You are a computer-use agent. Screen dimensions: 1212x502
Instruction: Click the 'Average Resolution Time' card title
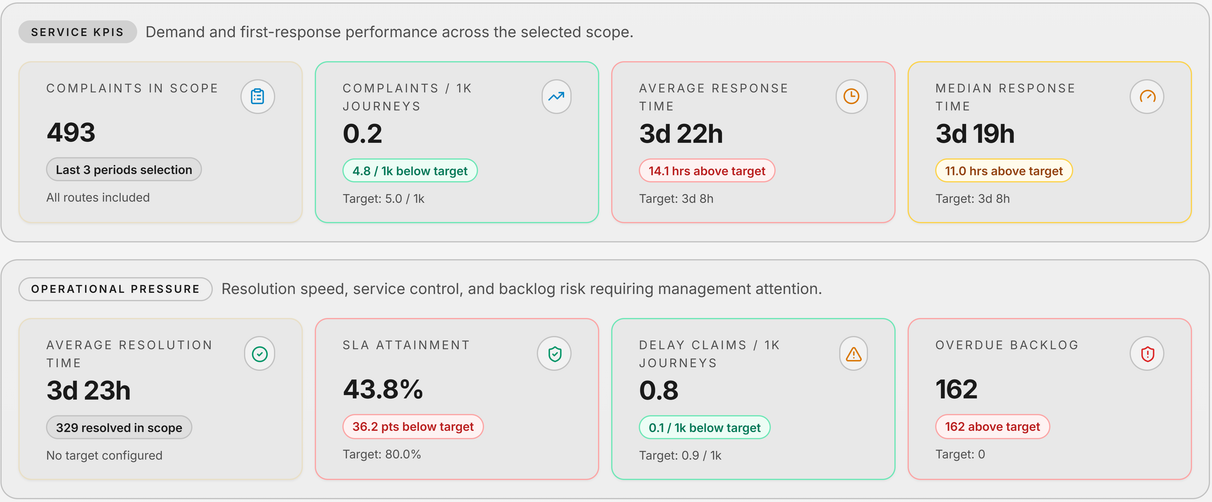coord(130,354)
